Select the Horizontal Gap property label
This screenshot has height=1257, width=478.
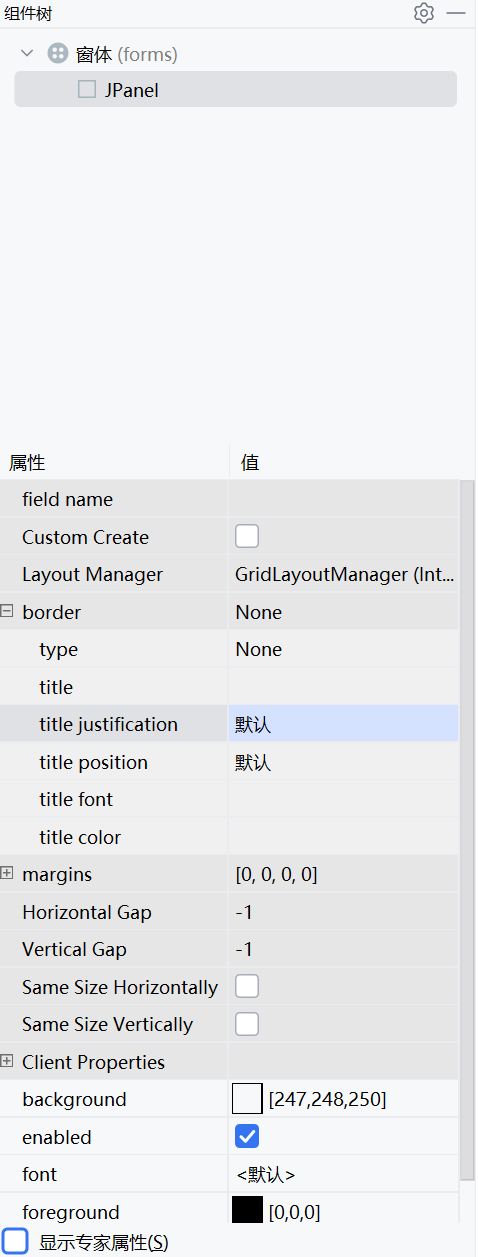coord(87,912)
